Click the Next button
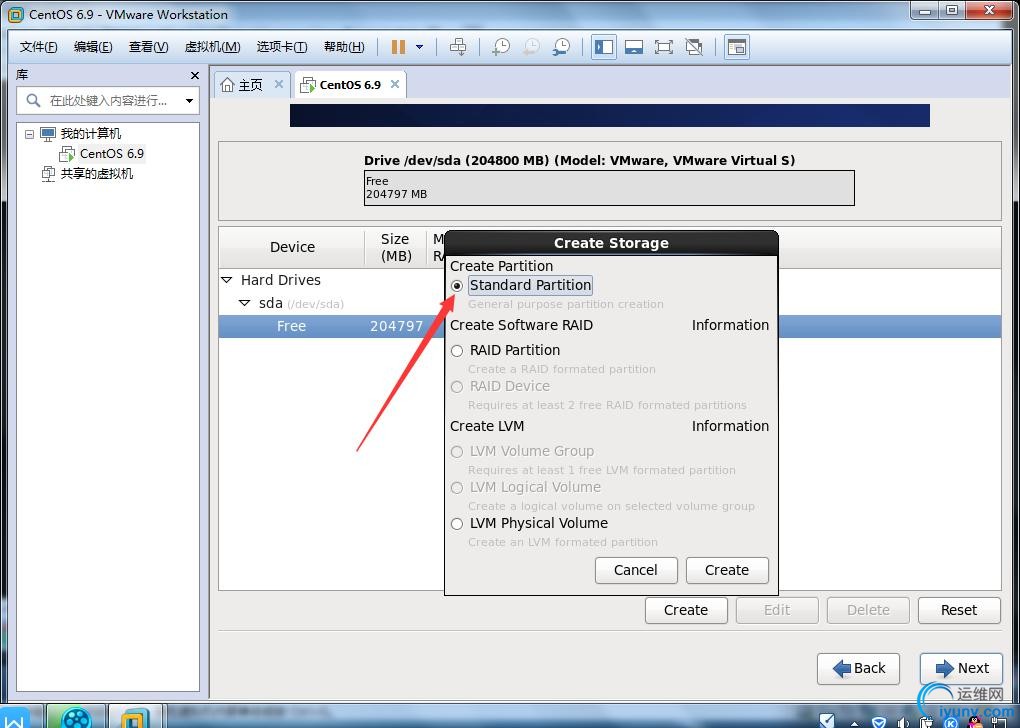The width and height of the screenshot is (1020, 728). click(x=961, y=668)
